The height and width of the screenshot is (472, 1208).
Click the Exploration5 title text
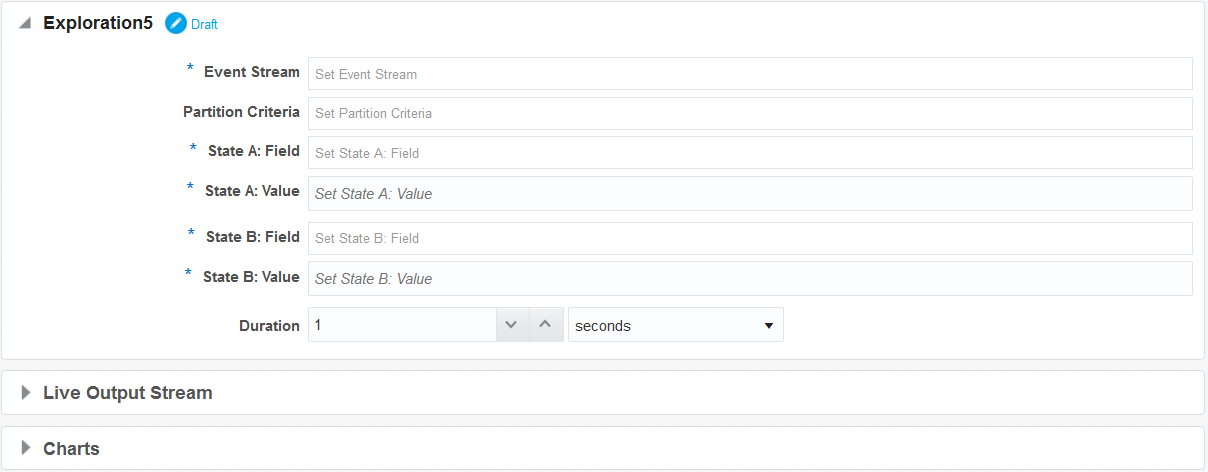point(98,23)
